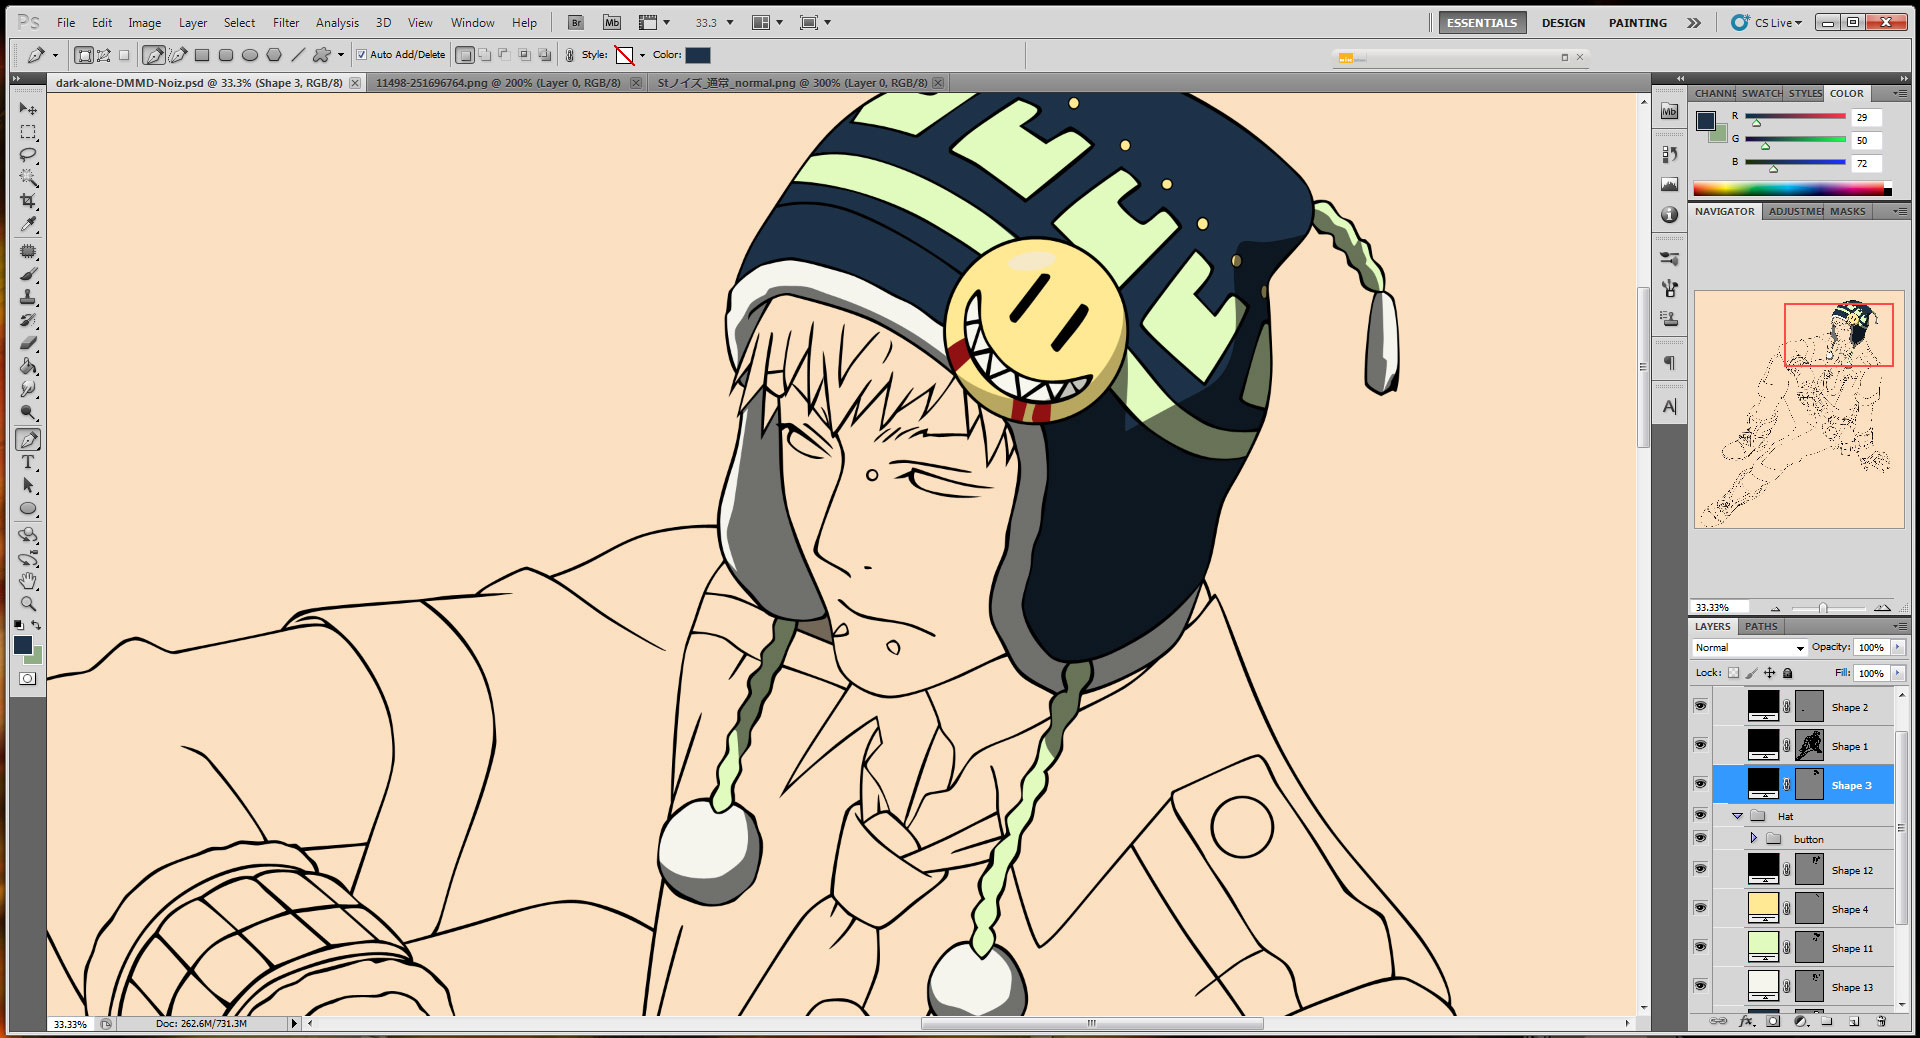The width and height of the screenshot is (1920, 1038).
Task: Open the CS Live dropdown
Action: (1767, 23)
